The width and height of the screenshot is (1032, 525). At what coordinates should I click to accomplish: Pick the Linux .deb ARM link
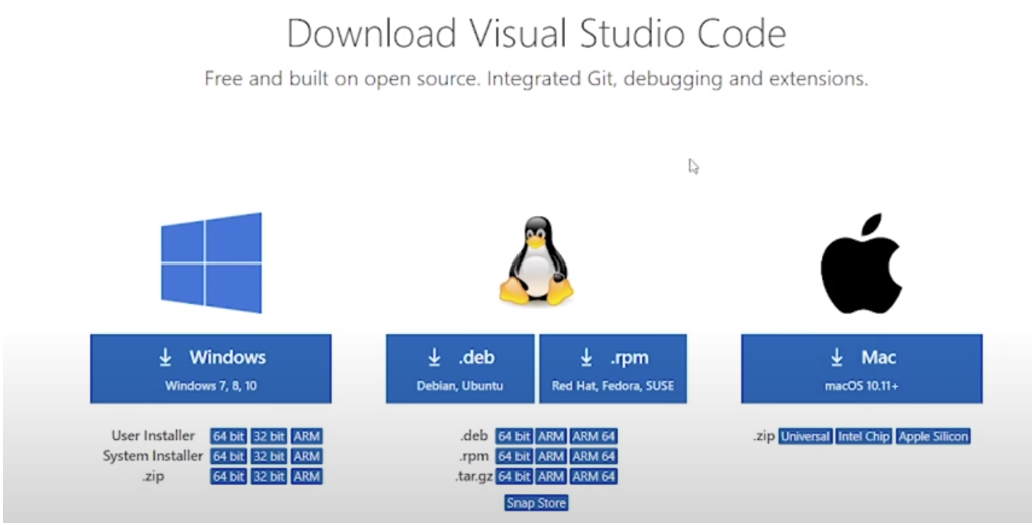pos(550,436)
